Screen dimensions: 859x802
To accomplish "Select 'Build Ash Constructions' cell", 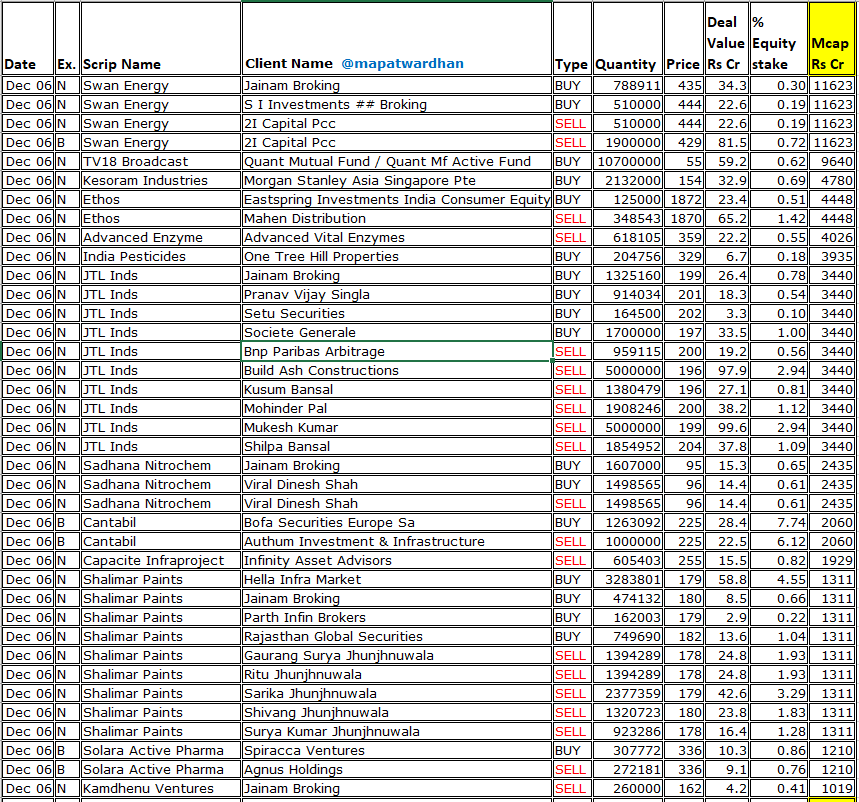I will (397, 370).
